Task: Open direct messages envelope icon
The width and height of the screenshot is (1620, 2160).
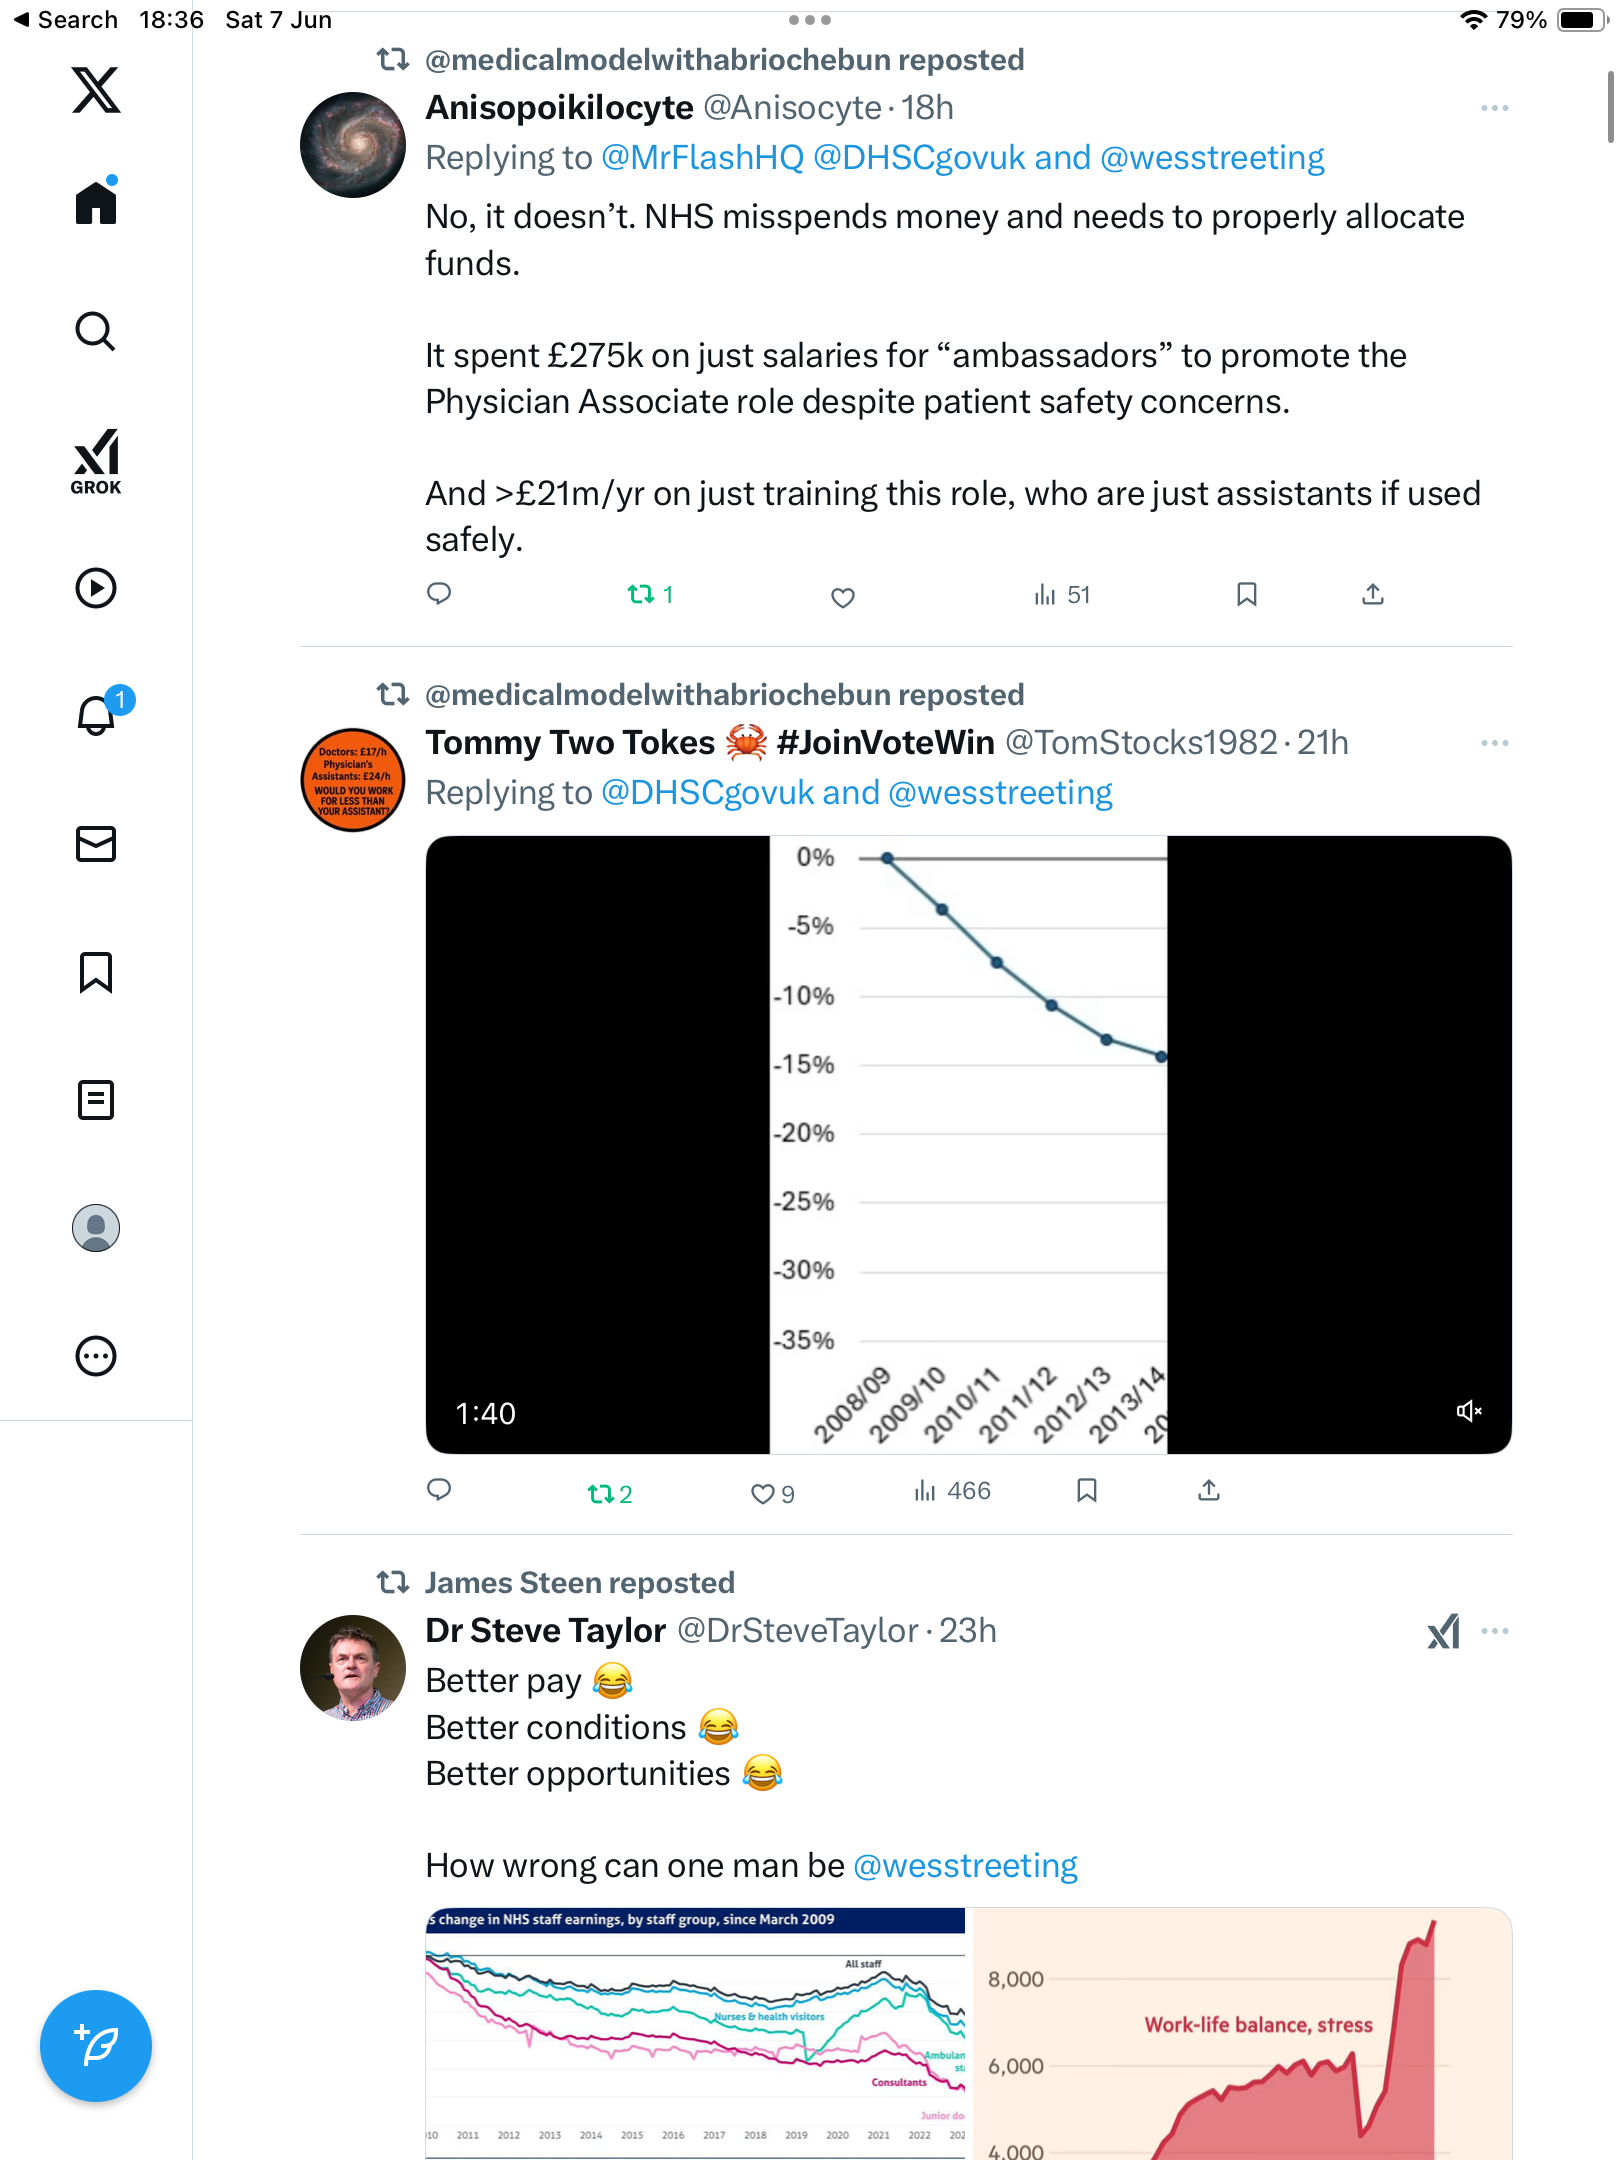Action: point(96,843)
